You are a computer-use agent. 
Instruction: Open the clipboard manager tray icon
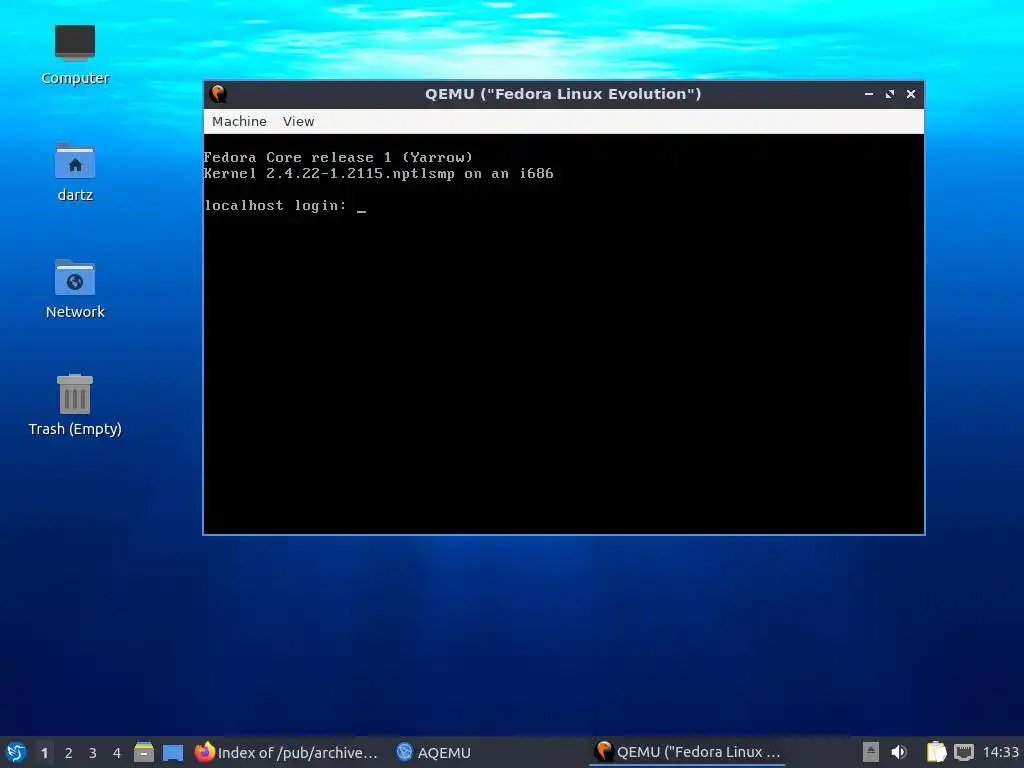[936, 752]
